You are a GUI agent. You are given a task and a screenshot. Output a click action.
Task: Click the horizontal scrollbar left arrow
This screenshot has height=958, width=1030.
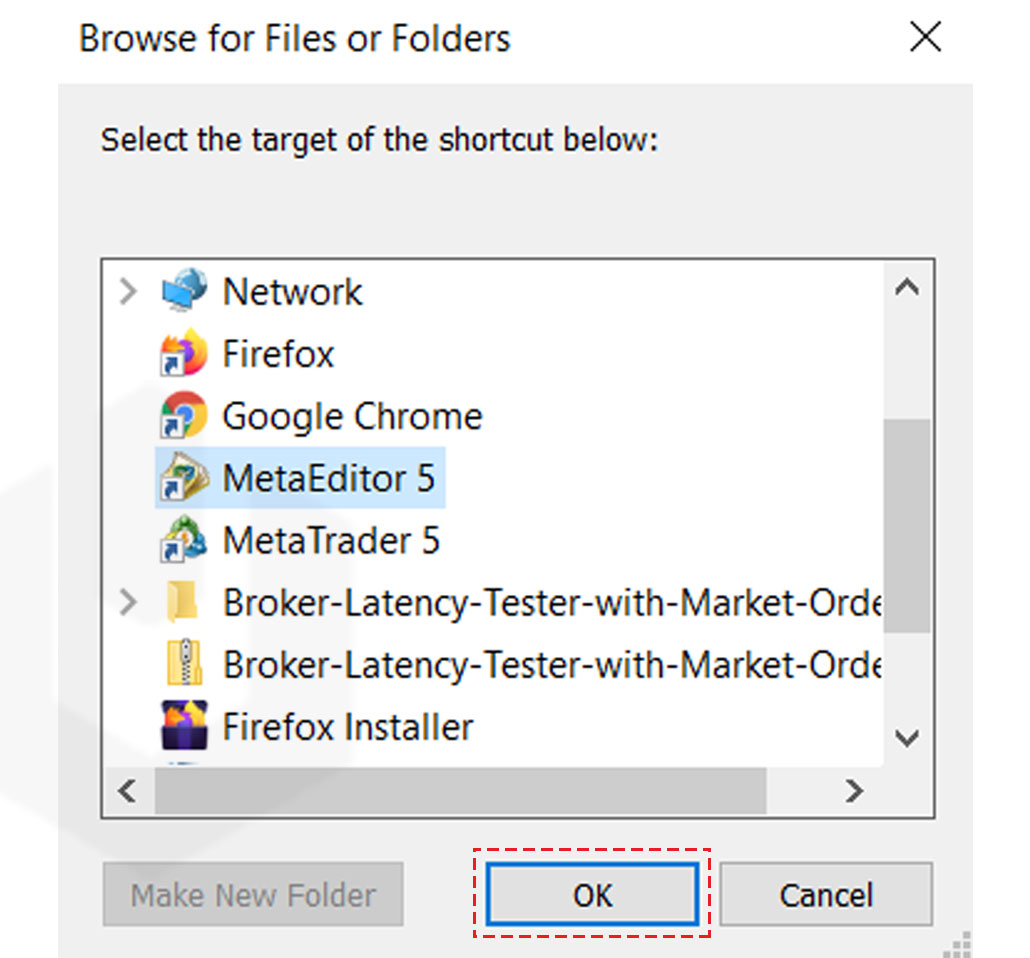click(x=127, y=792)
